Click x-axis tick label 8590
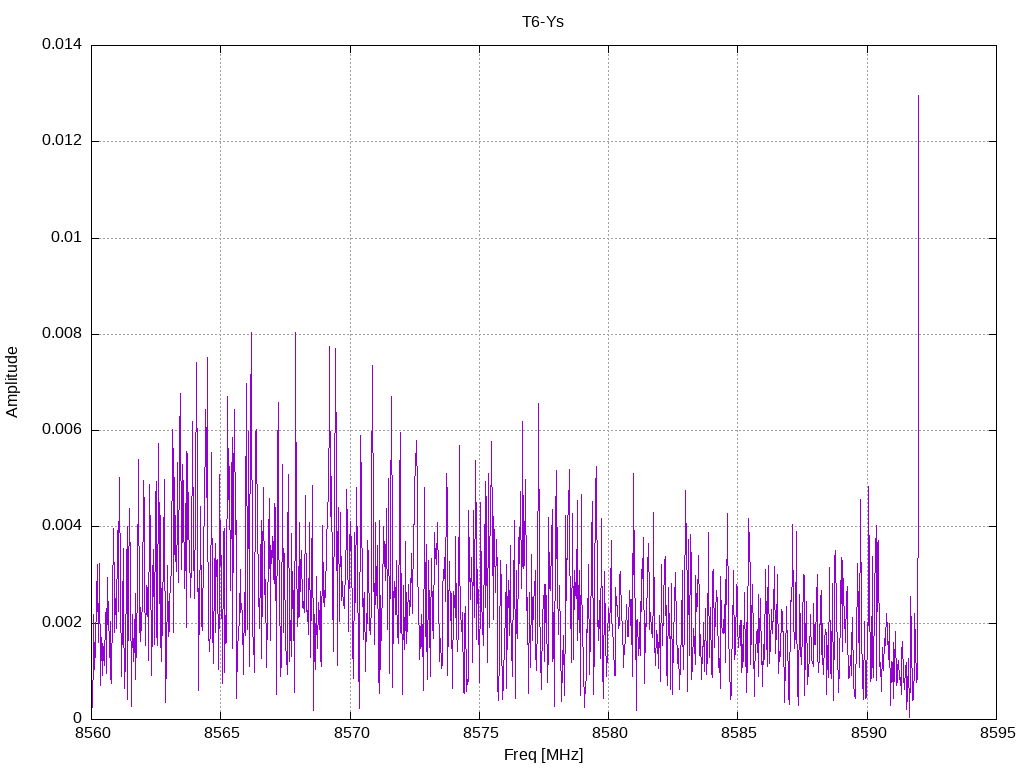Image resolution: width=1024 pixels, height=768 pixels. pos(868,733)
